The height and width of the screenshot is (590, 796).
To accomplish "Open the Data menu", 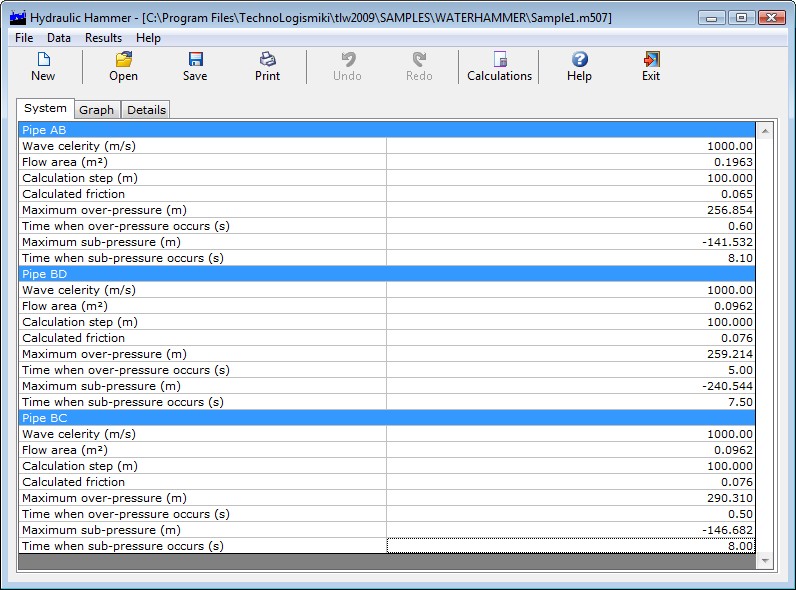I will 59,38.
